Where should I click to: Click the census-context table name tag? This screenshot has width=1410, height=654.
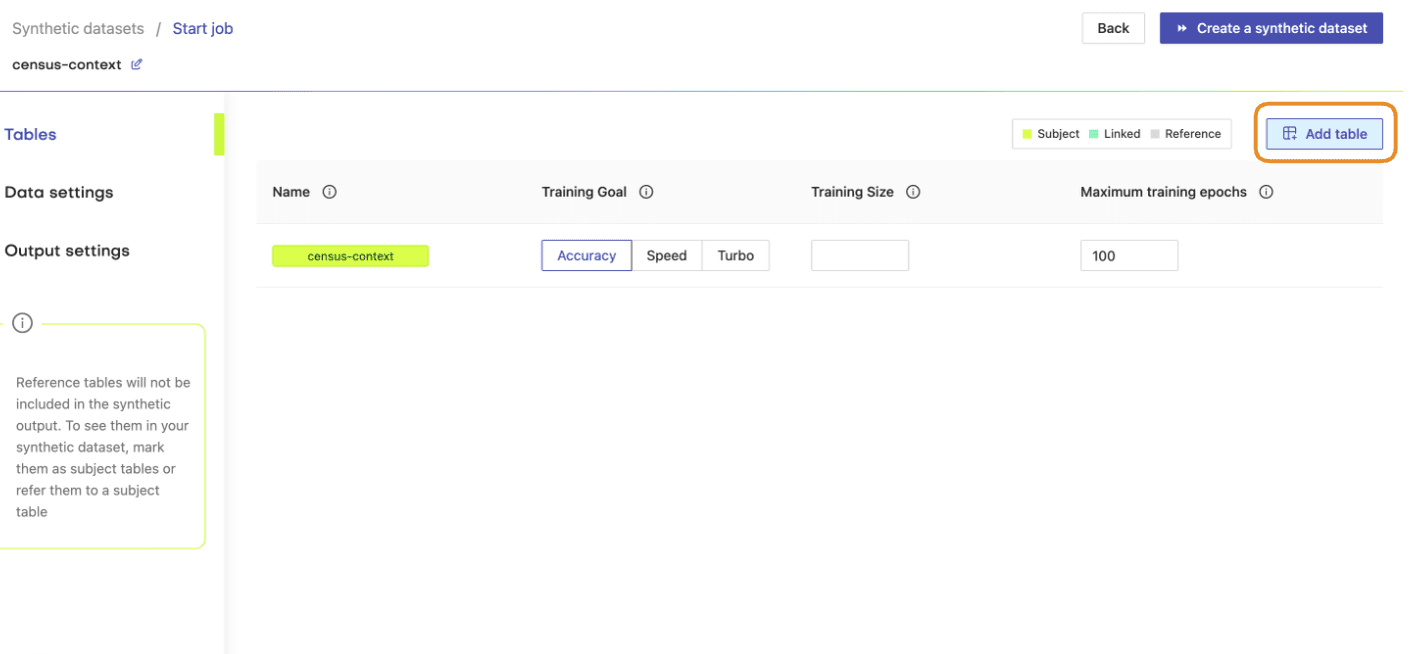pos(350,256)
